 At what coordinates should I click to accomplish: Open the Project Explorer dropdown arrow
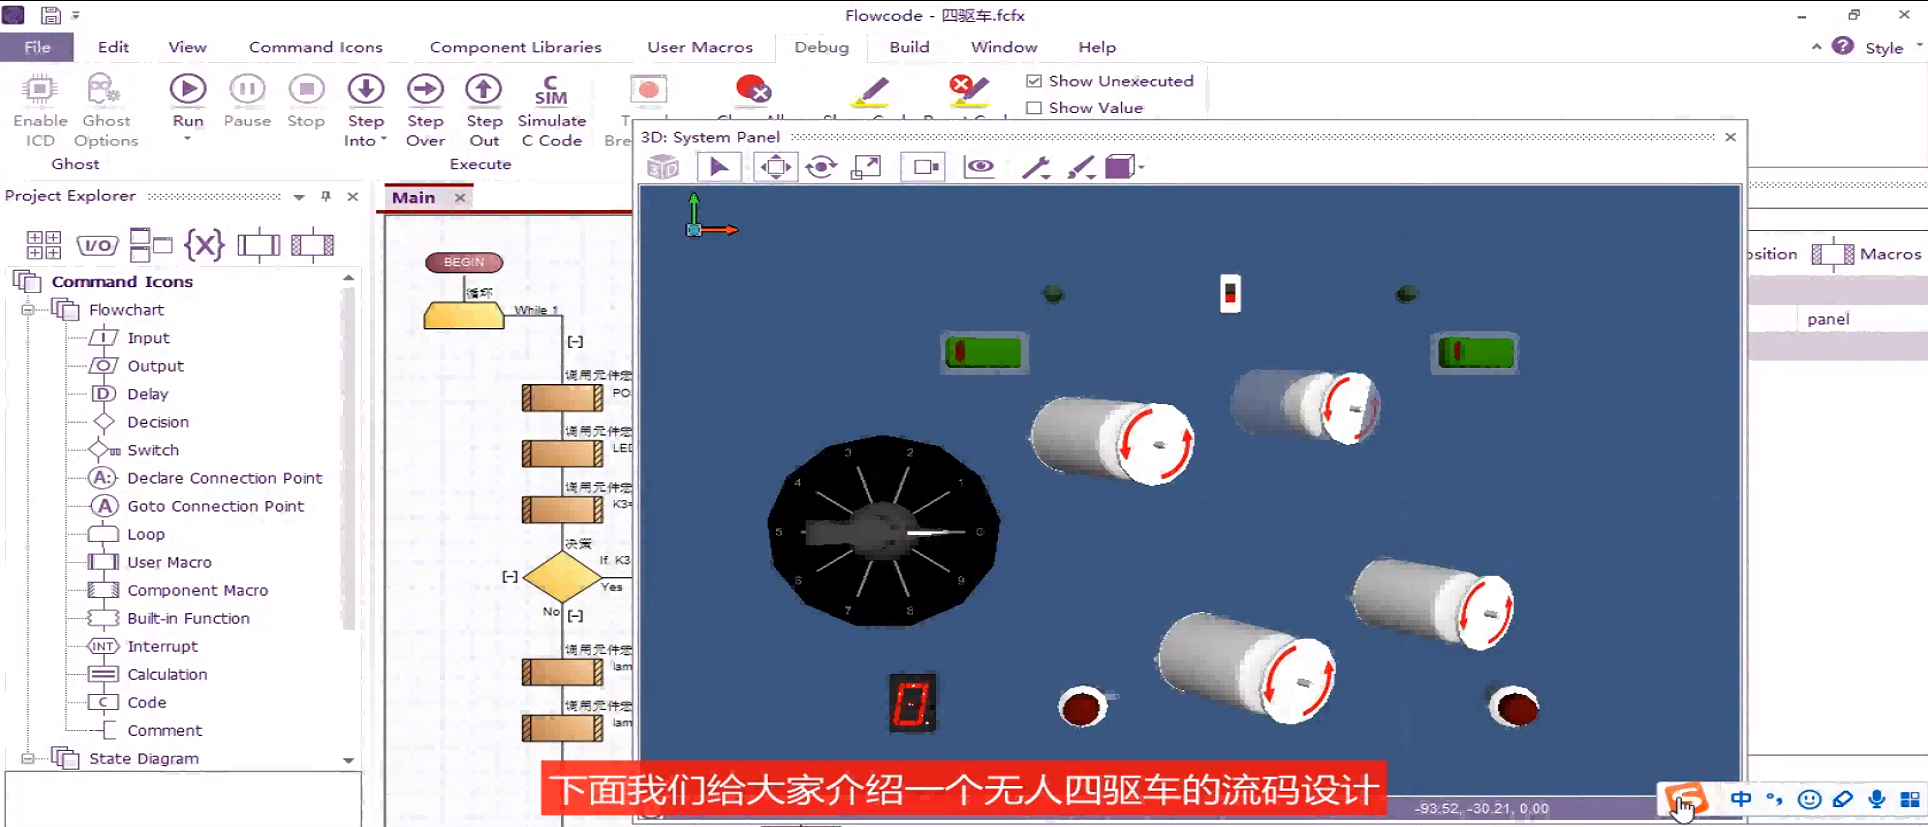[299, 197]
